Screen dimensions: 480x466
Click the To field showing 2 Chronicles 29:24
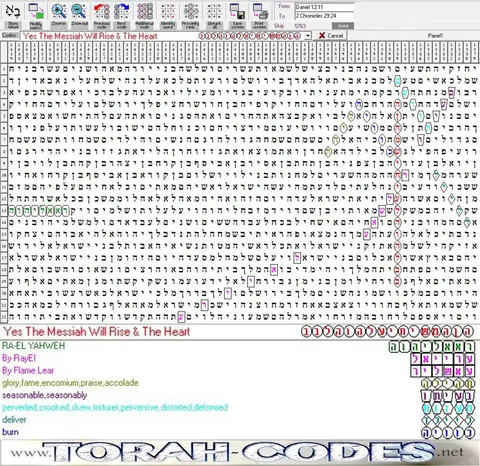(x=324, y=16)
